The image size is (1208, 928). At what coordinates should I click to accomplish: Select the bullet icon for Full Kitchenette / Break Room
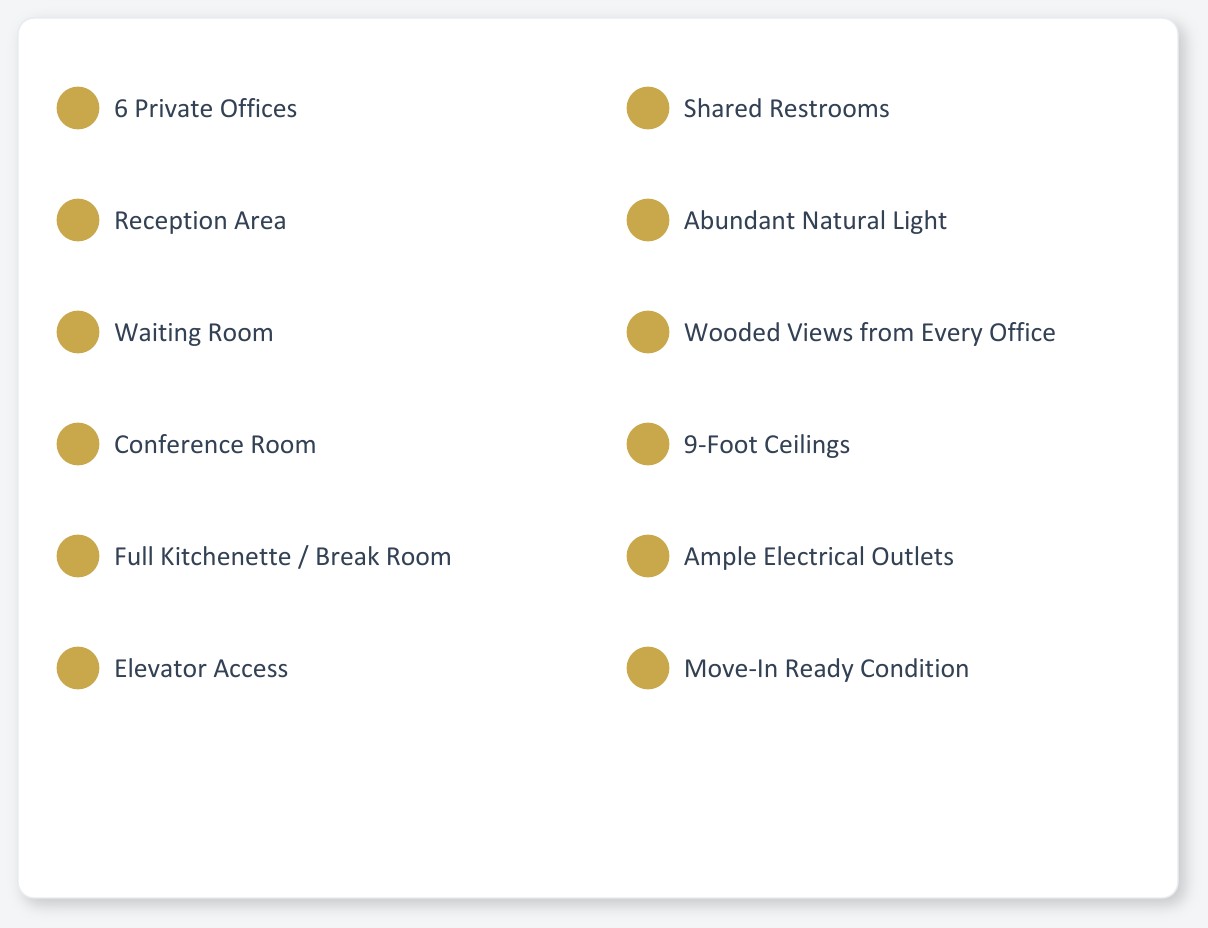pos(78,556)
